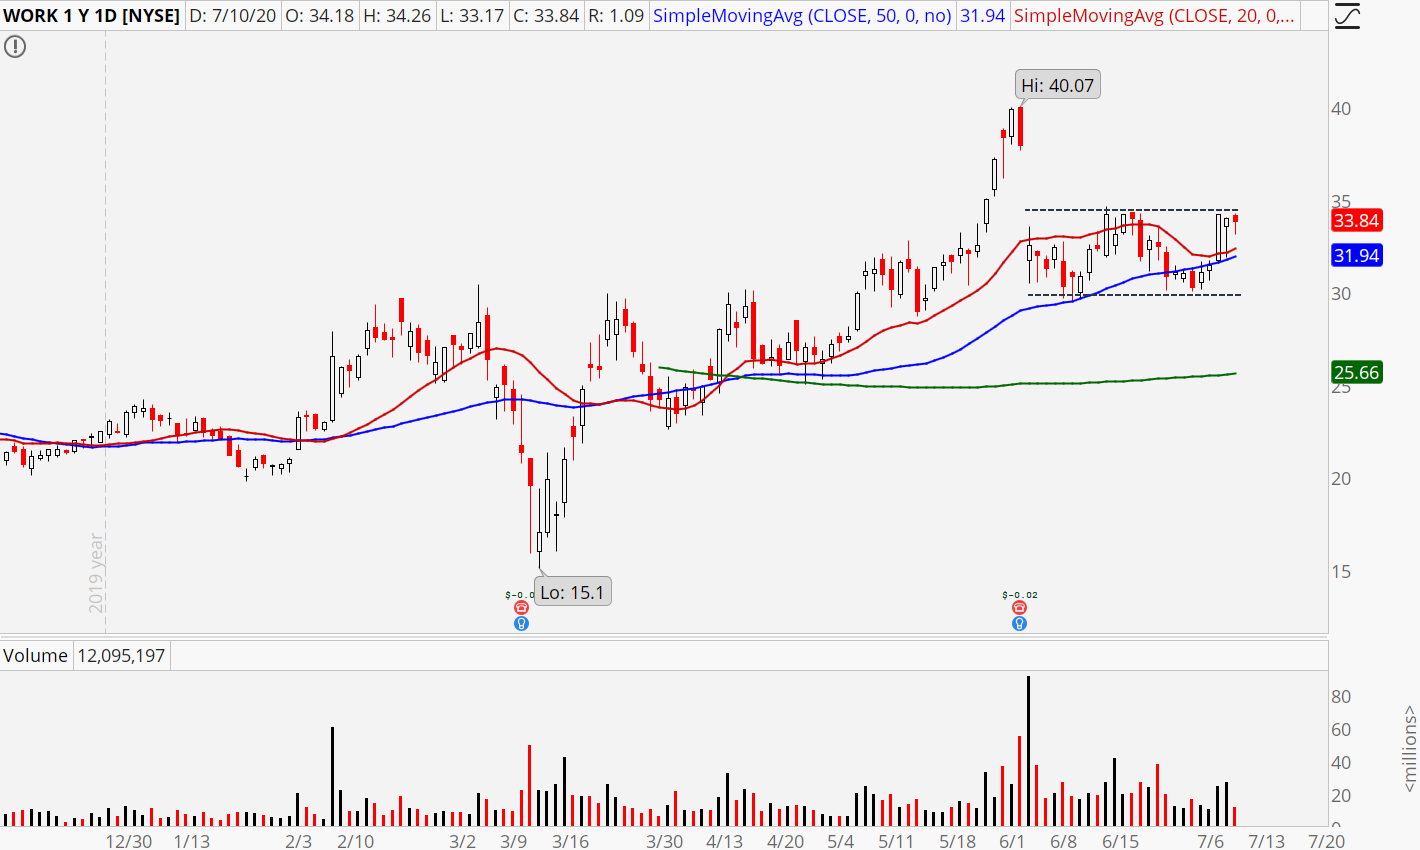Click the 40 level on the price axis
Screen dimensions: 1420x850
(1341, 109)
